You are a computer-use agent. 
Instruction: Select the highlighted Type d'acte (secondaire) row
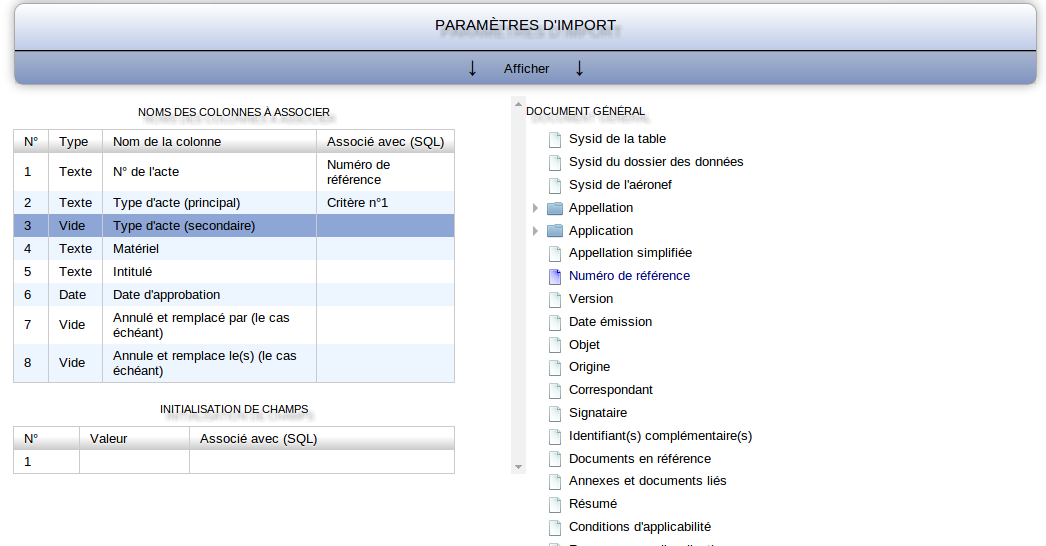coord(233,226)
